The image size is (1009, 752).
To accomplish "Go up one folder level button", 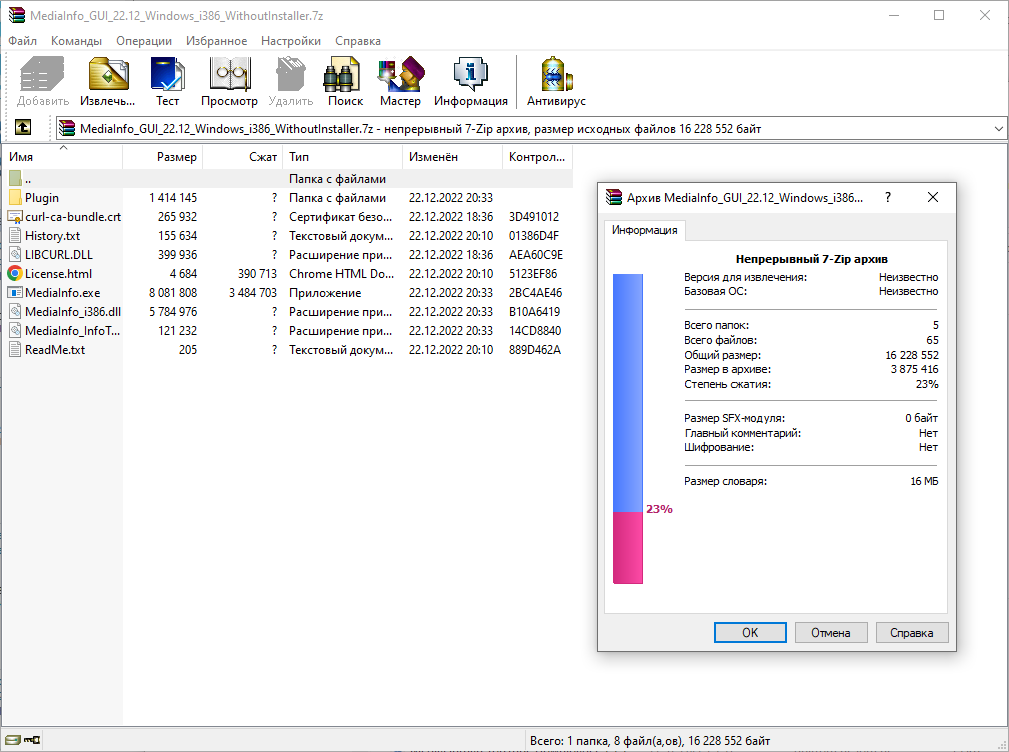I will (23, 127).
